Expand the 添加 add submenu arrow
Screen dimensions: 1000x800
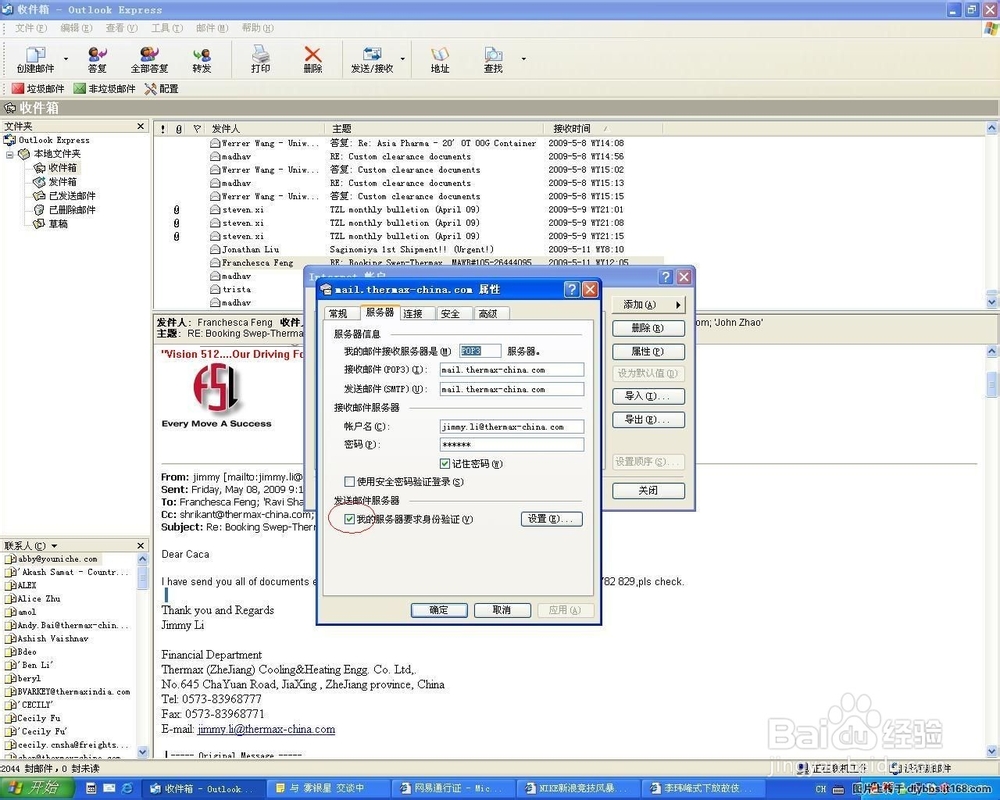tap(678, 305)
